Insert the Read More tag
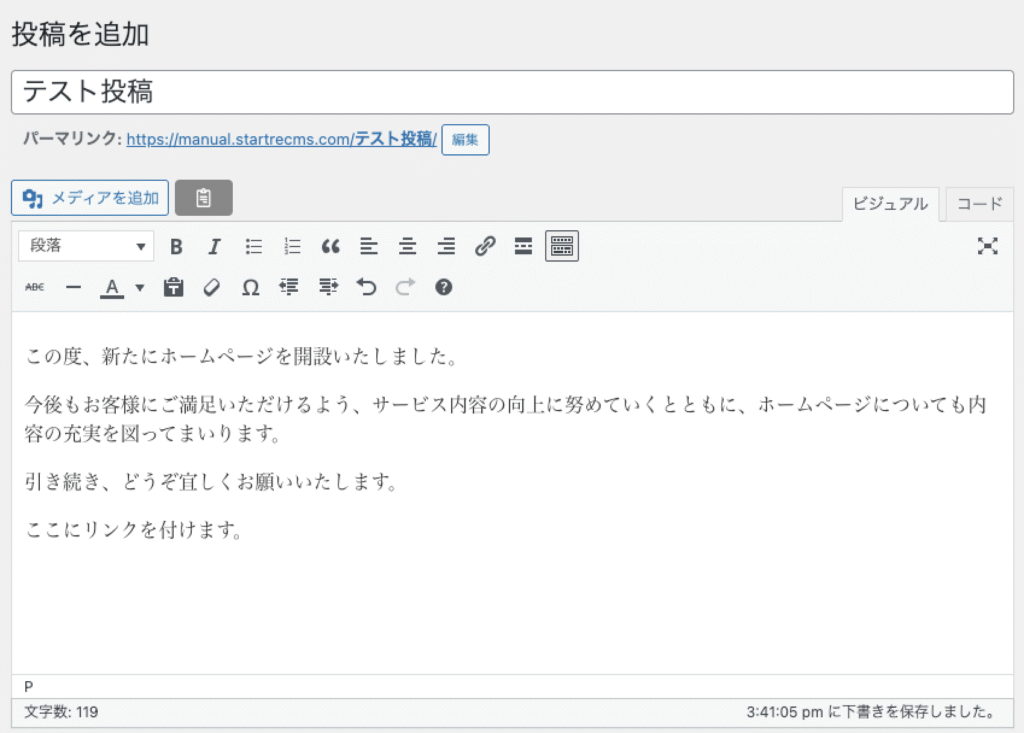This screenshot has width=1024, height=733. pos(523,247)
